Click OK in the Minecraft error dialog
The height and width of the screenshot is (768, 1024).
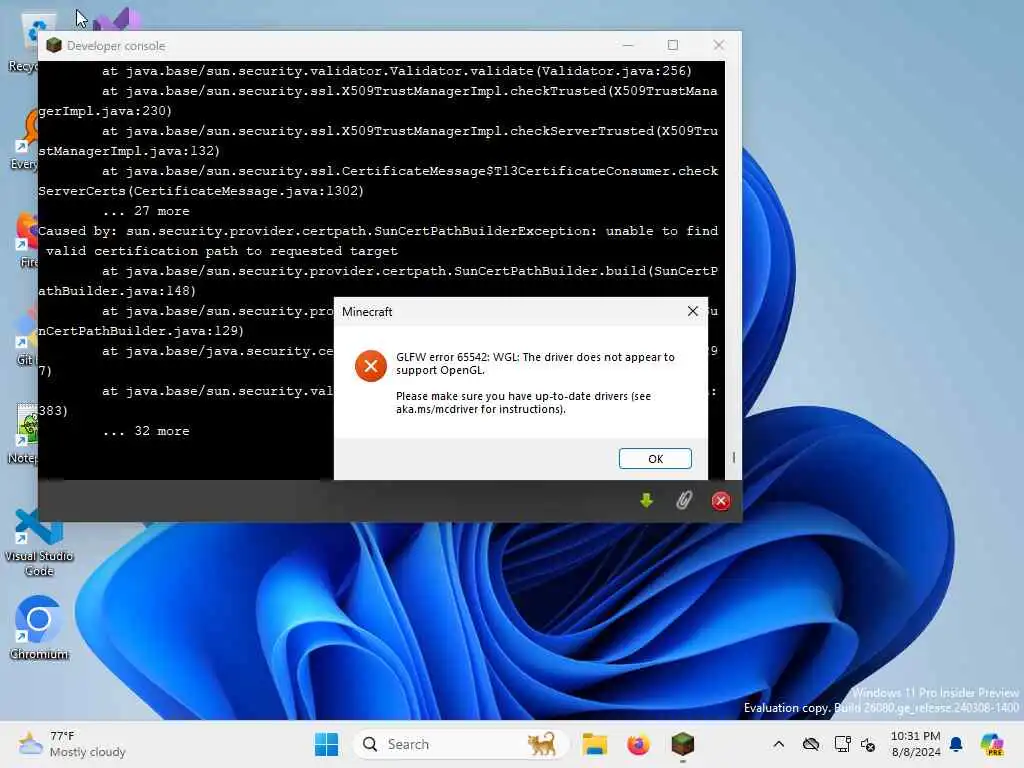(x=655, y=458)
